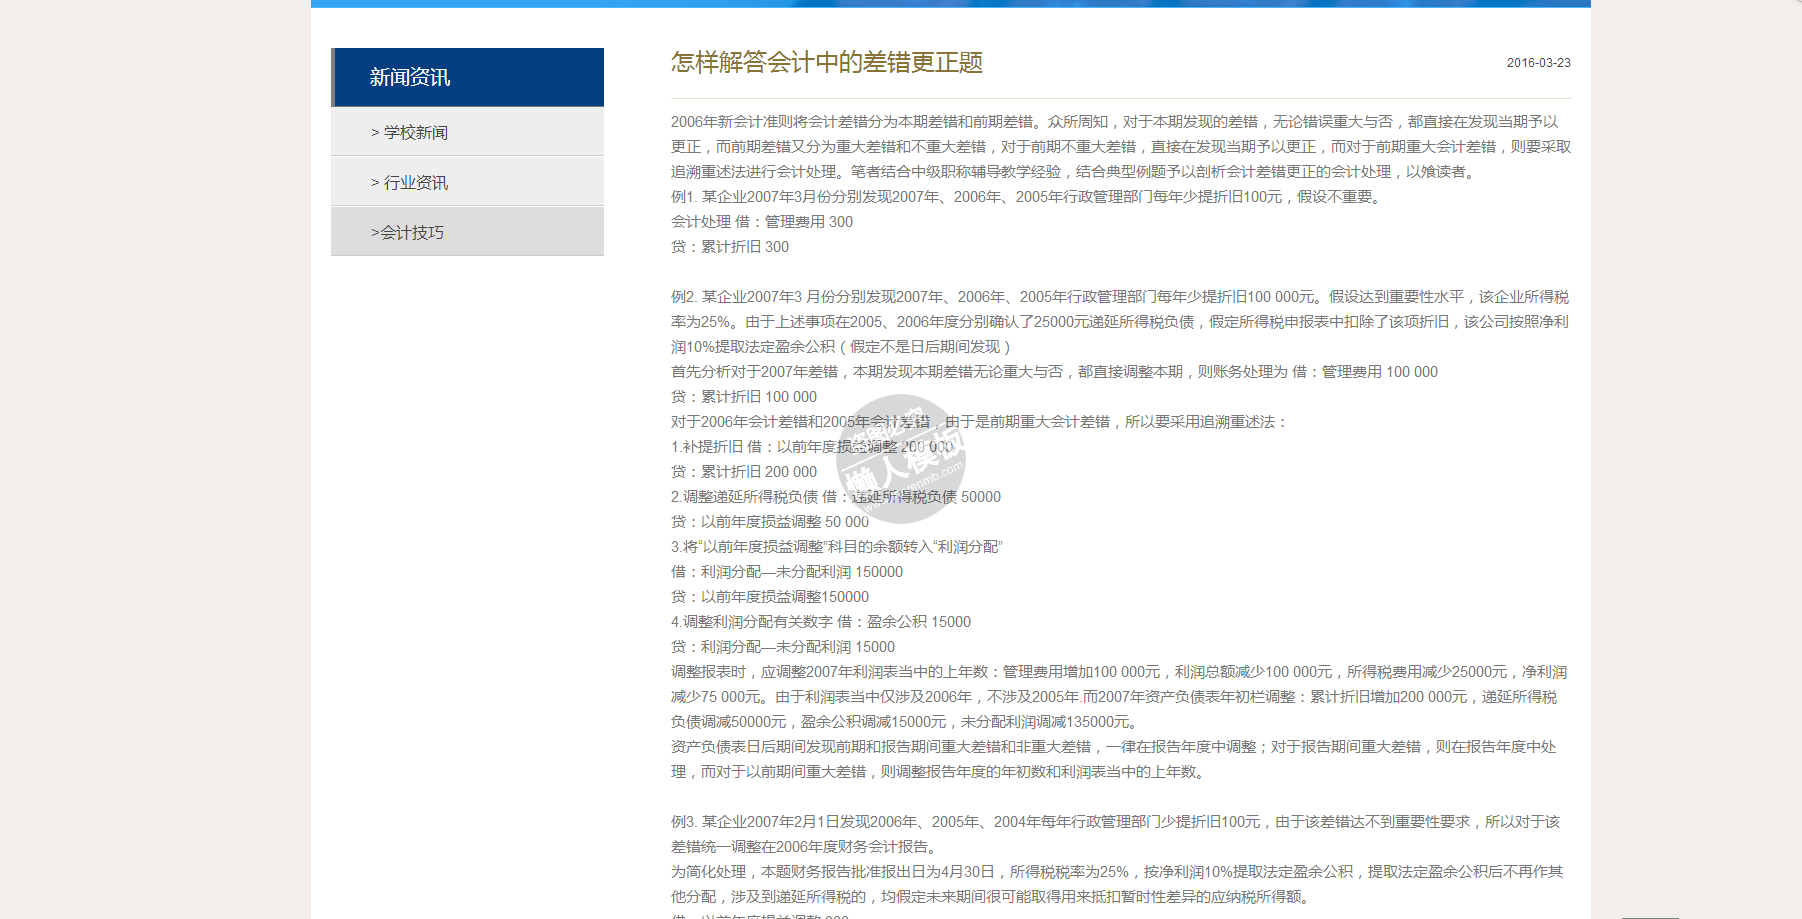This screenshot has height=919, width=1802.
Task: Click the line starting 首先分析对于2007年差错
Action: [1054, 372]
